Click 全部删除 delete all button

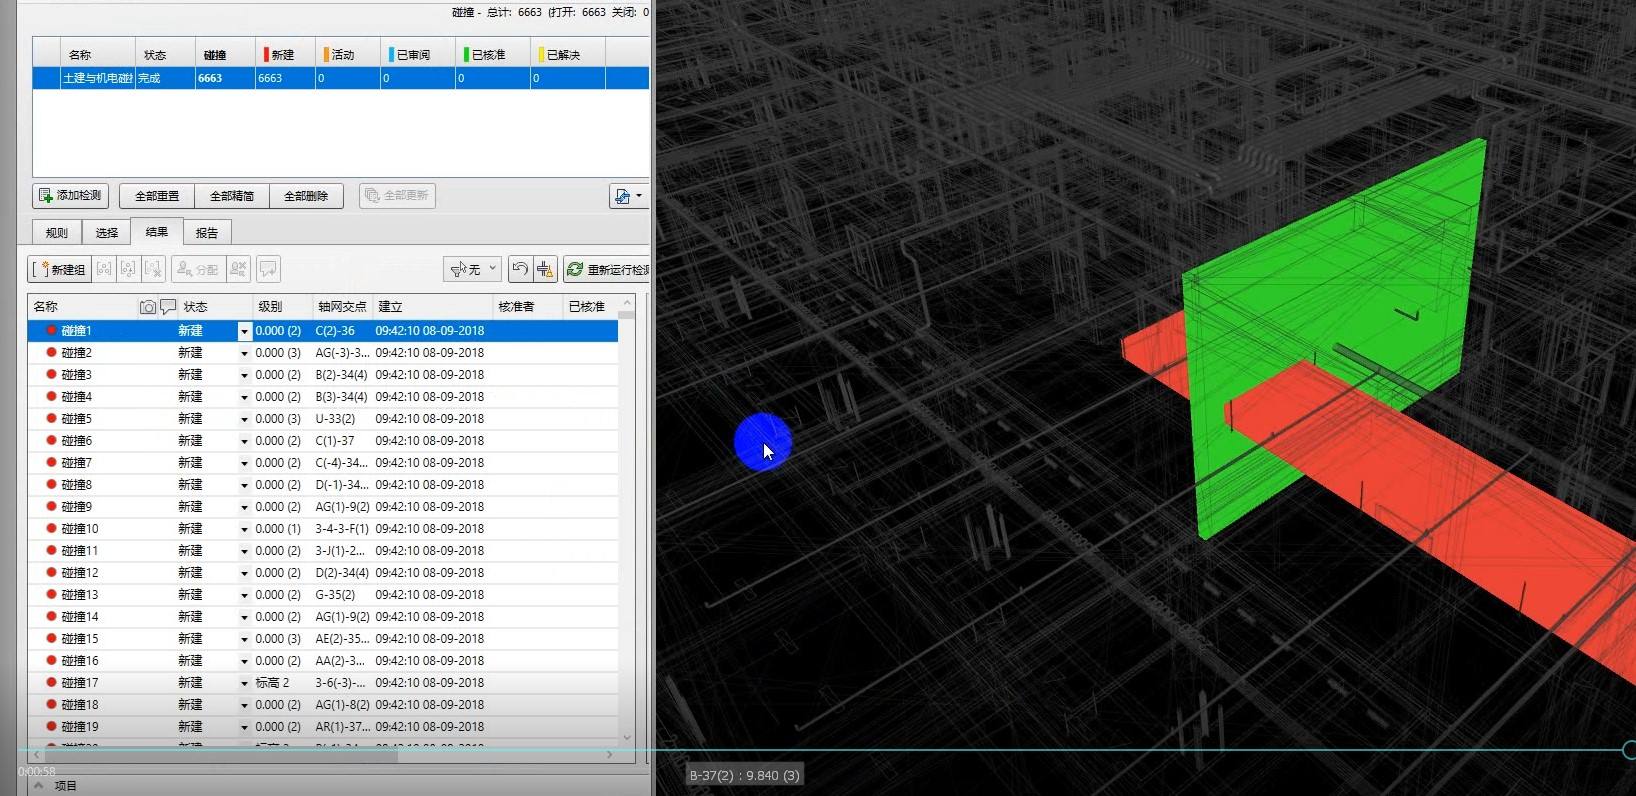coord(306,196)
